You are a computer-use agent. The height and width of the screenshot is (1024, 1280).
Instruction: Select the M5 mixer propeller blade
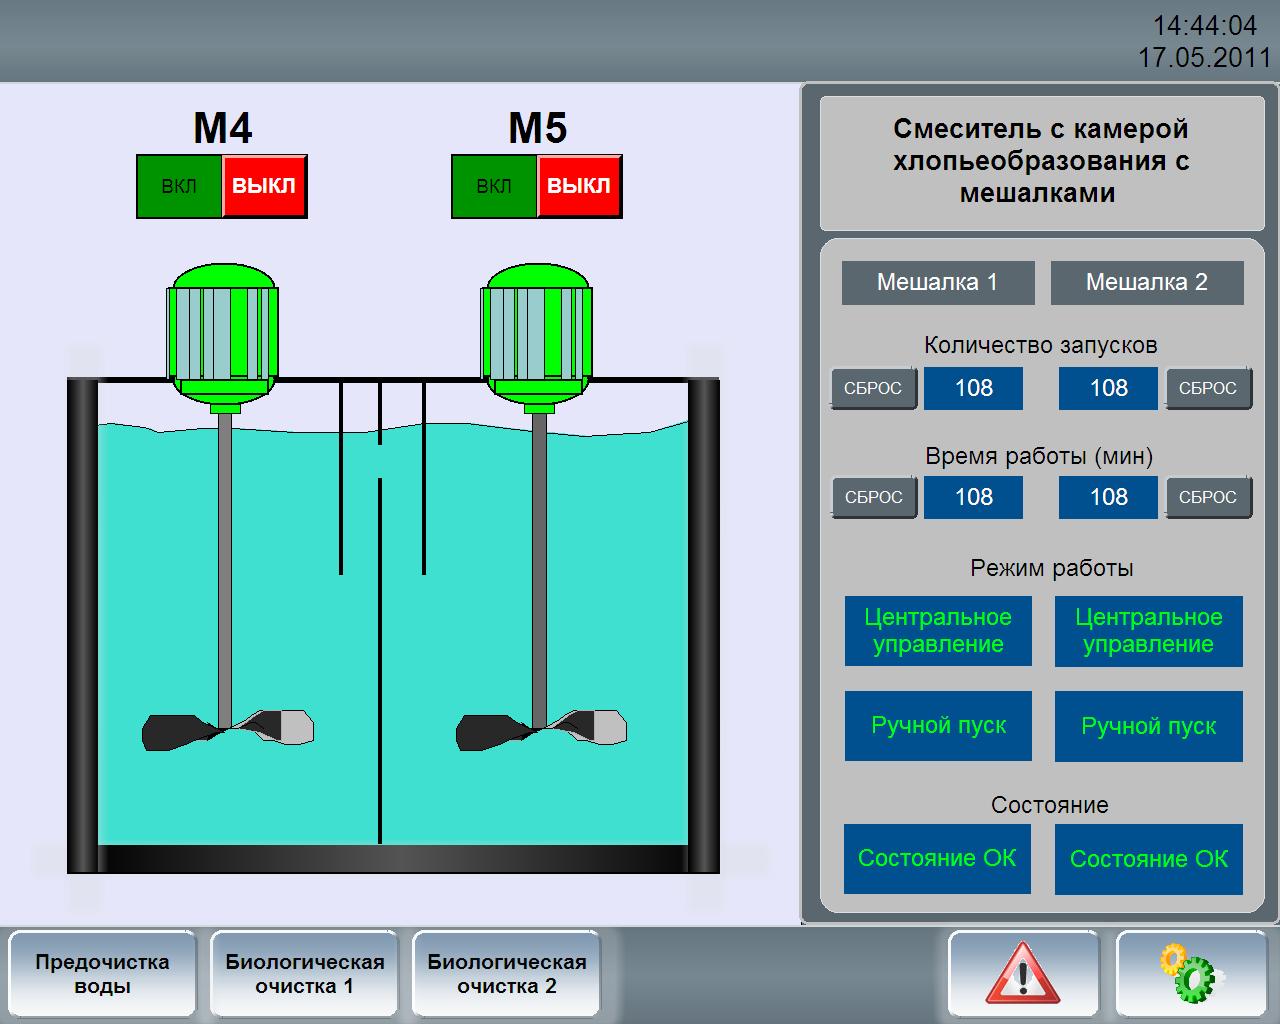542,729
